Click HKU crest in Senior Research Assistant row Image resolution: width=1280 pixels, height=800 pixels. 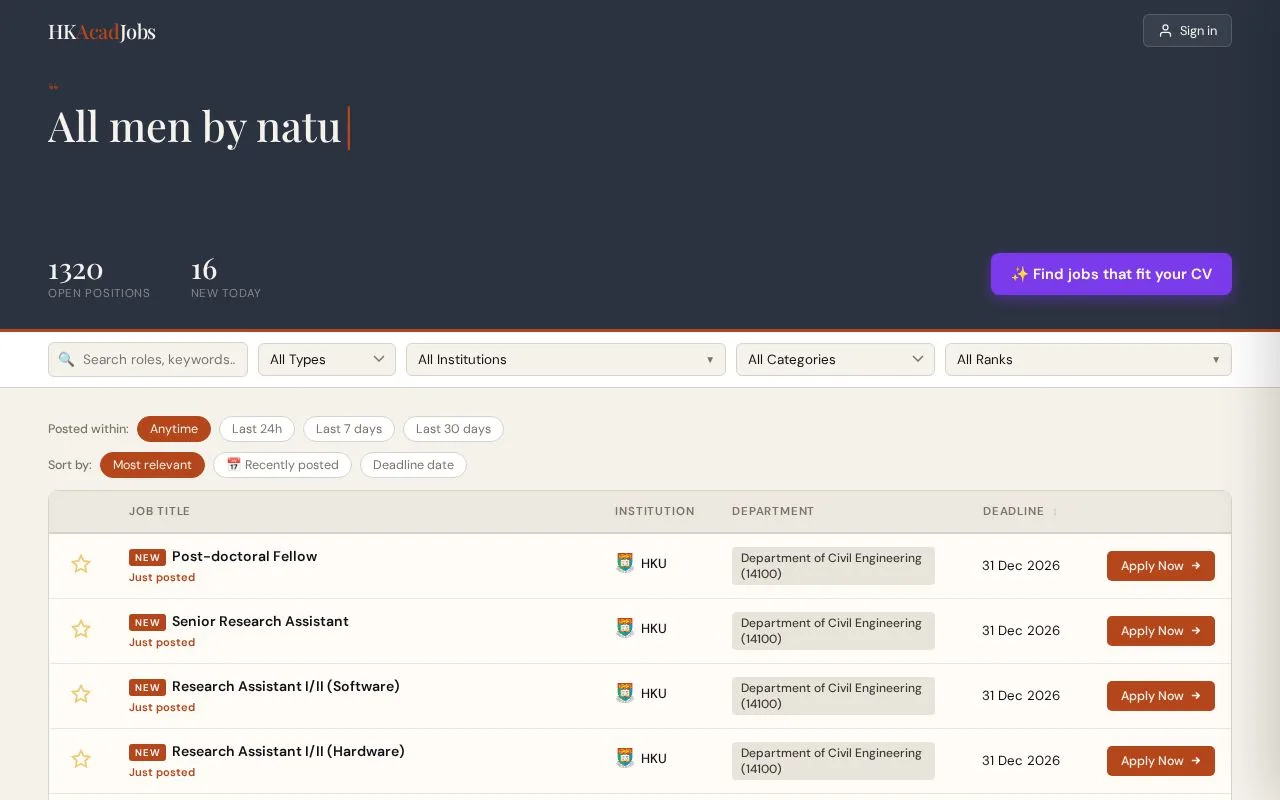click(x=625, y=628)
